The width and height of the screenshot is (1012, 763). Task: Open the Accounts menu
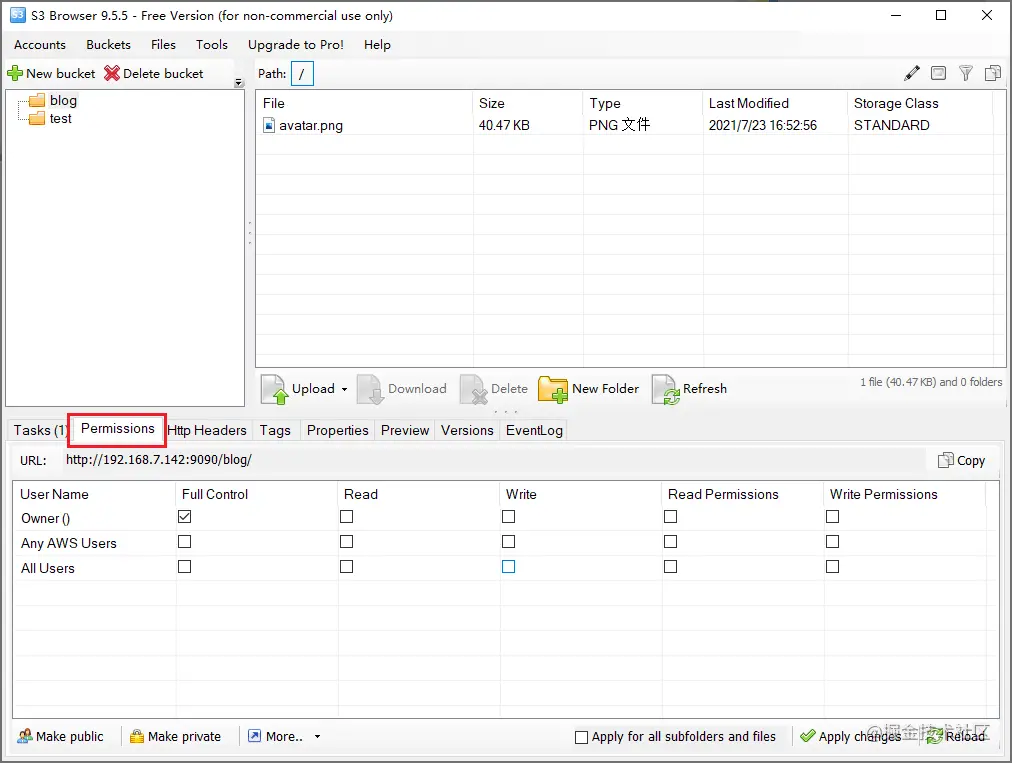click(x=40, y=45)
